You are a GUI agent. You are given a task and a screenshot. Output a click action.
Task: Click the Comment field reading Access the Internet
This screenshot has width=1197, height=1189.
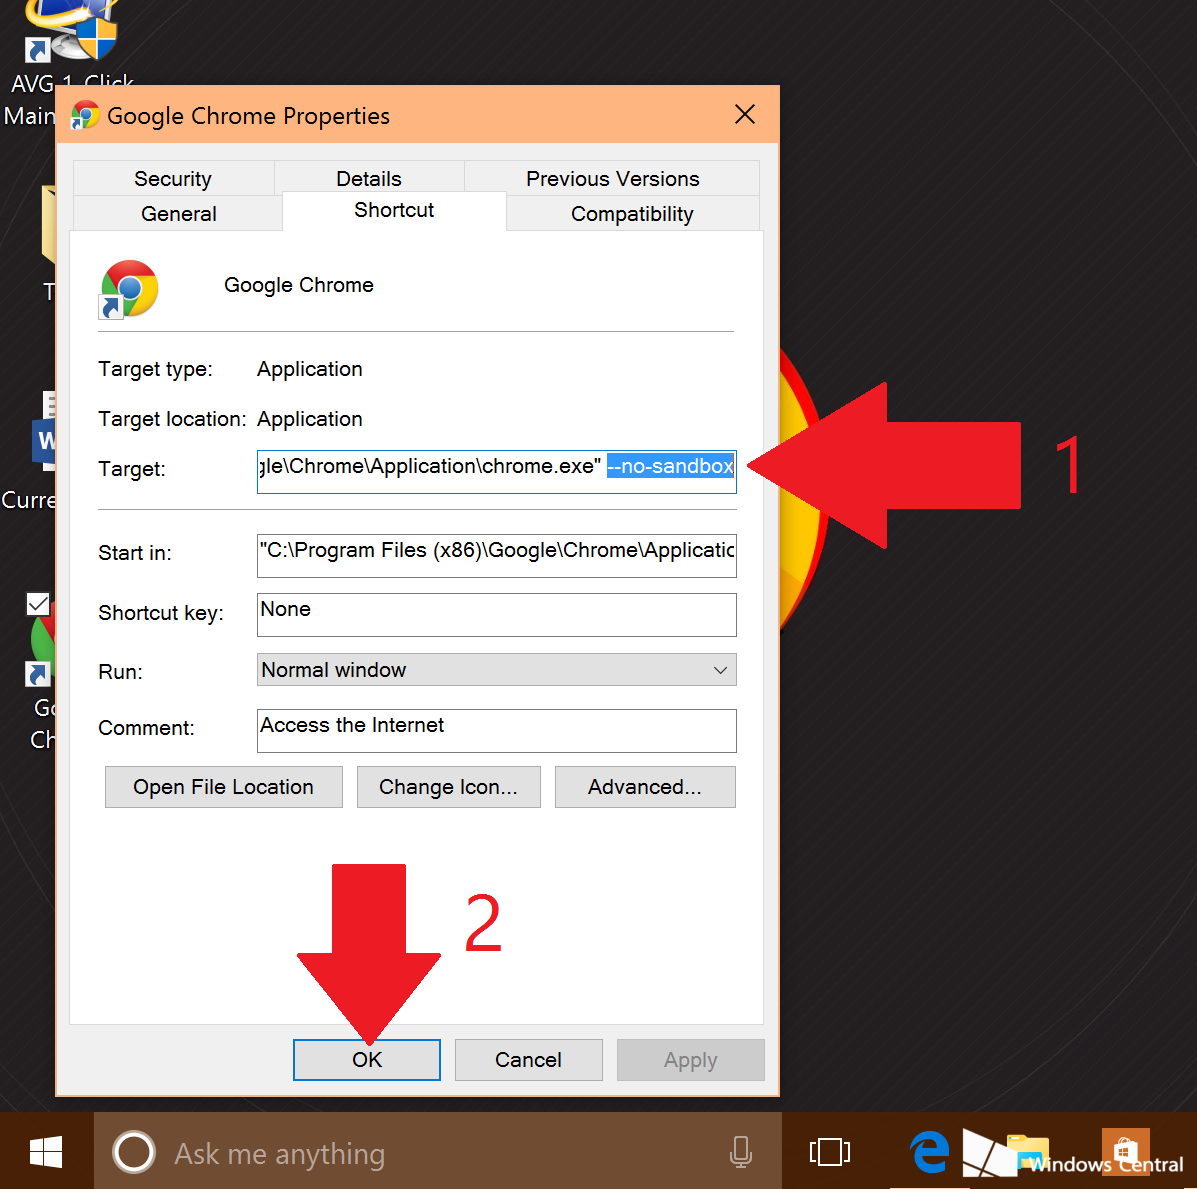[496, 731]
